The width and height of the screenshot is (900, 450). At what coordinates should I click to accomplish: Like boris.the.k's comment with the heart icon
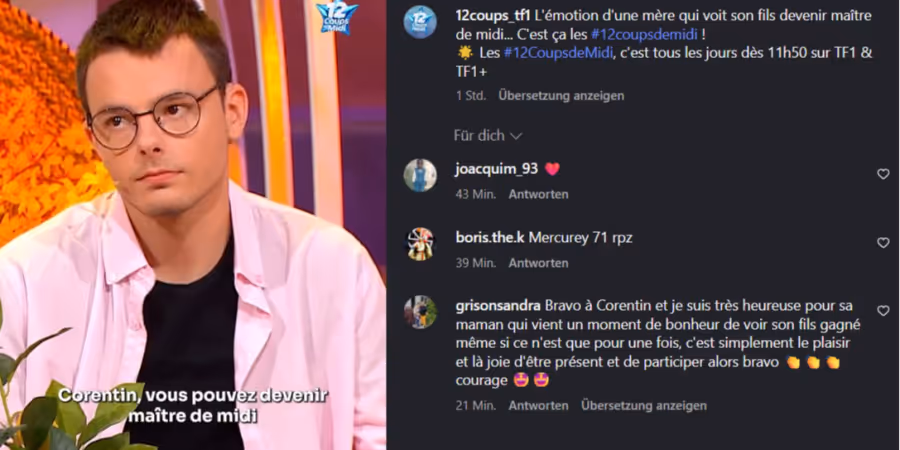point(883,243)
